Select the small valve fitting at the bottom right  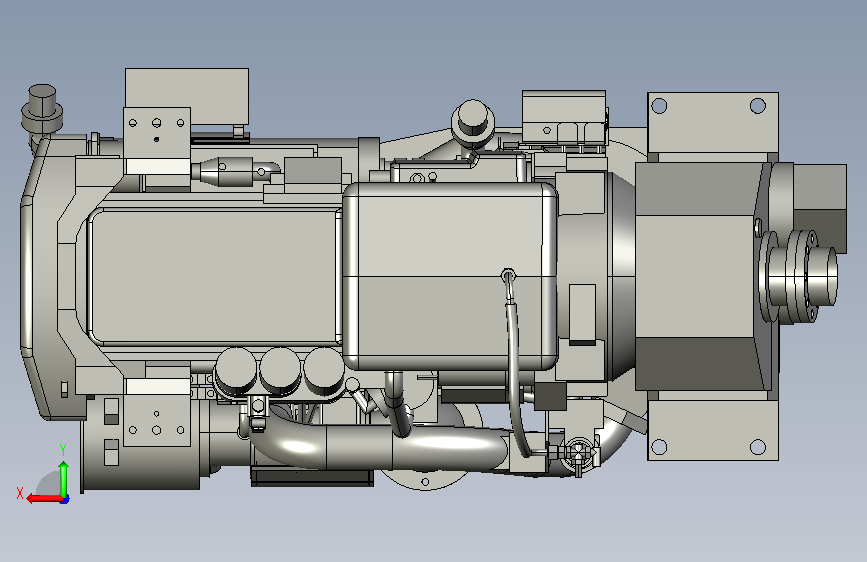click(x=578, y=454)
